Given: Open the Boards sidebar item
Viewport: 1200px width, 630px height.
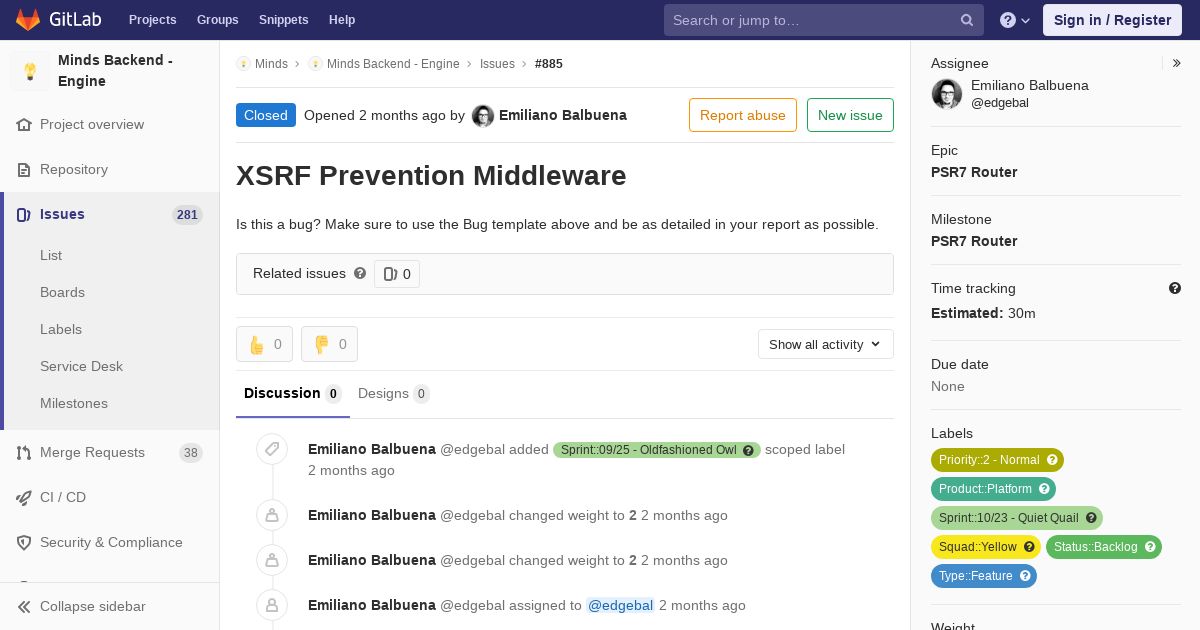Looking at the screenshot, I should (62, 293).
